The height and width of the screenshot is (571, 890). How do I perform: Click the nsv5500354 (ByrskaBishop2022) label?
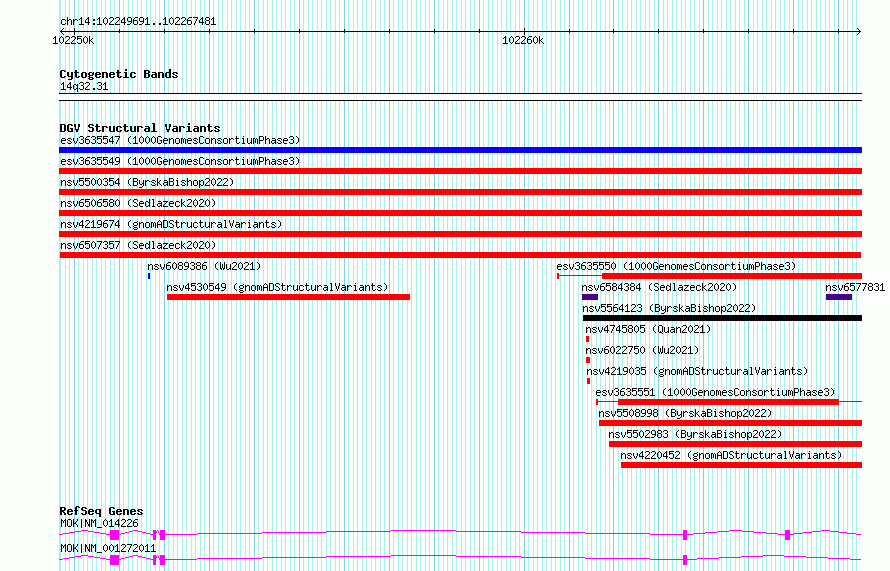147,182
